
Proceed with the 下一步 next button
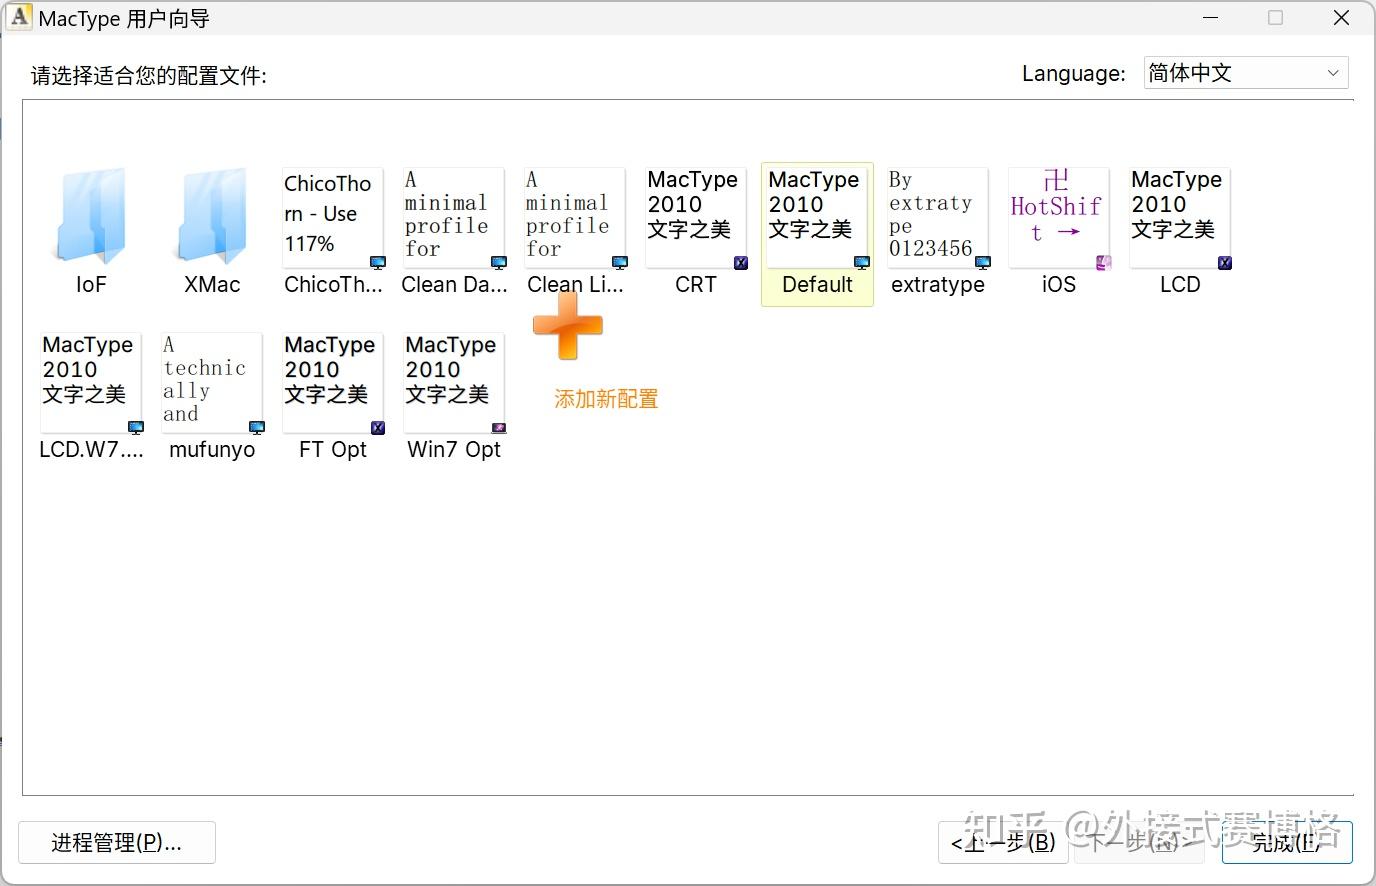tap(1139, 842)
